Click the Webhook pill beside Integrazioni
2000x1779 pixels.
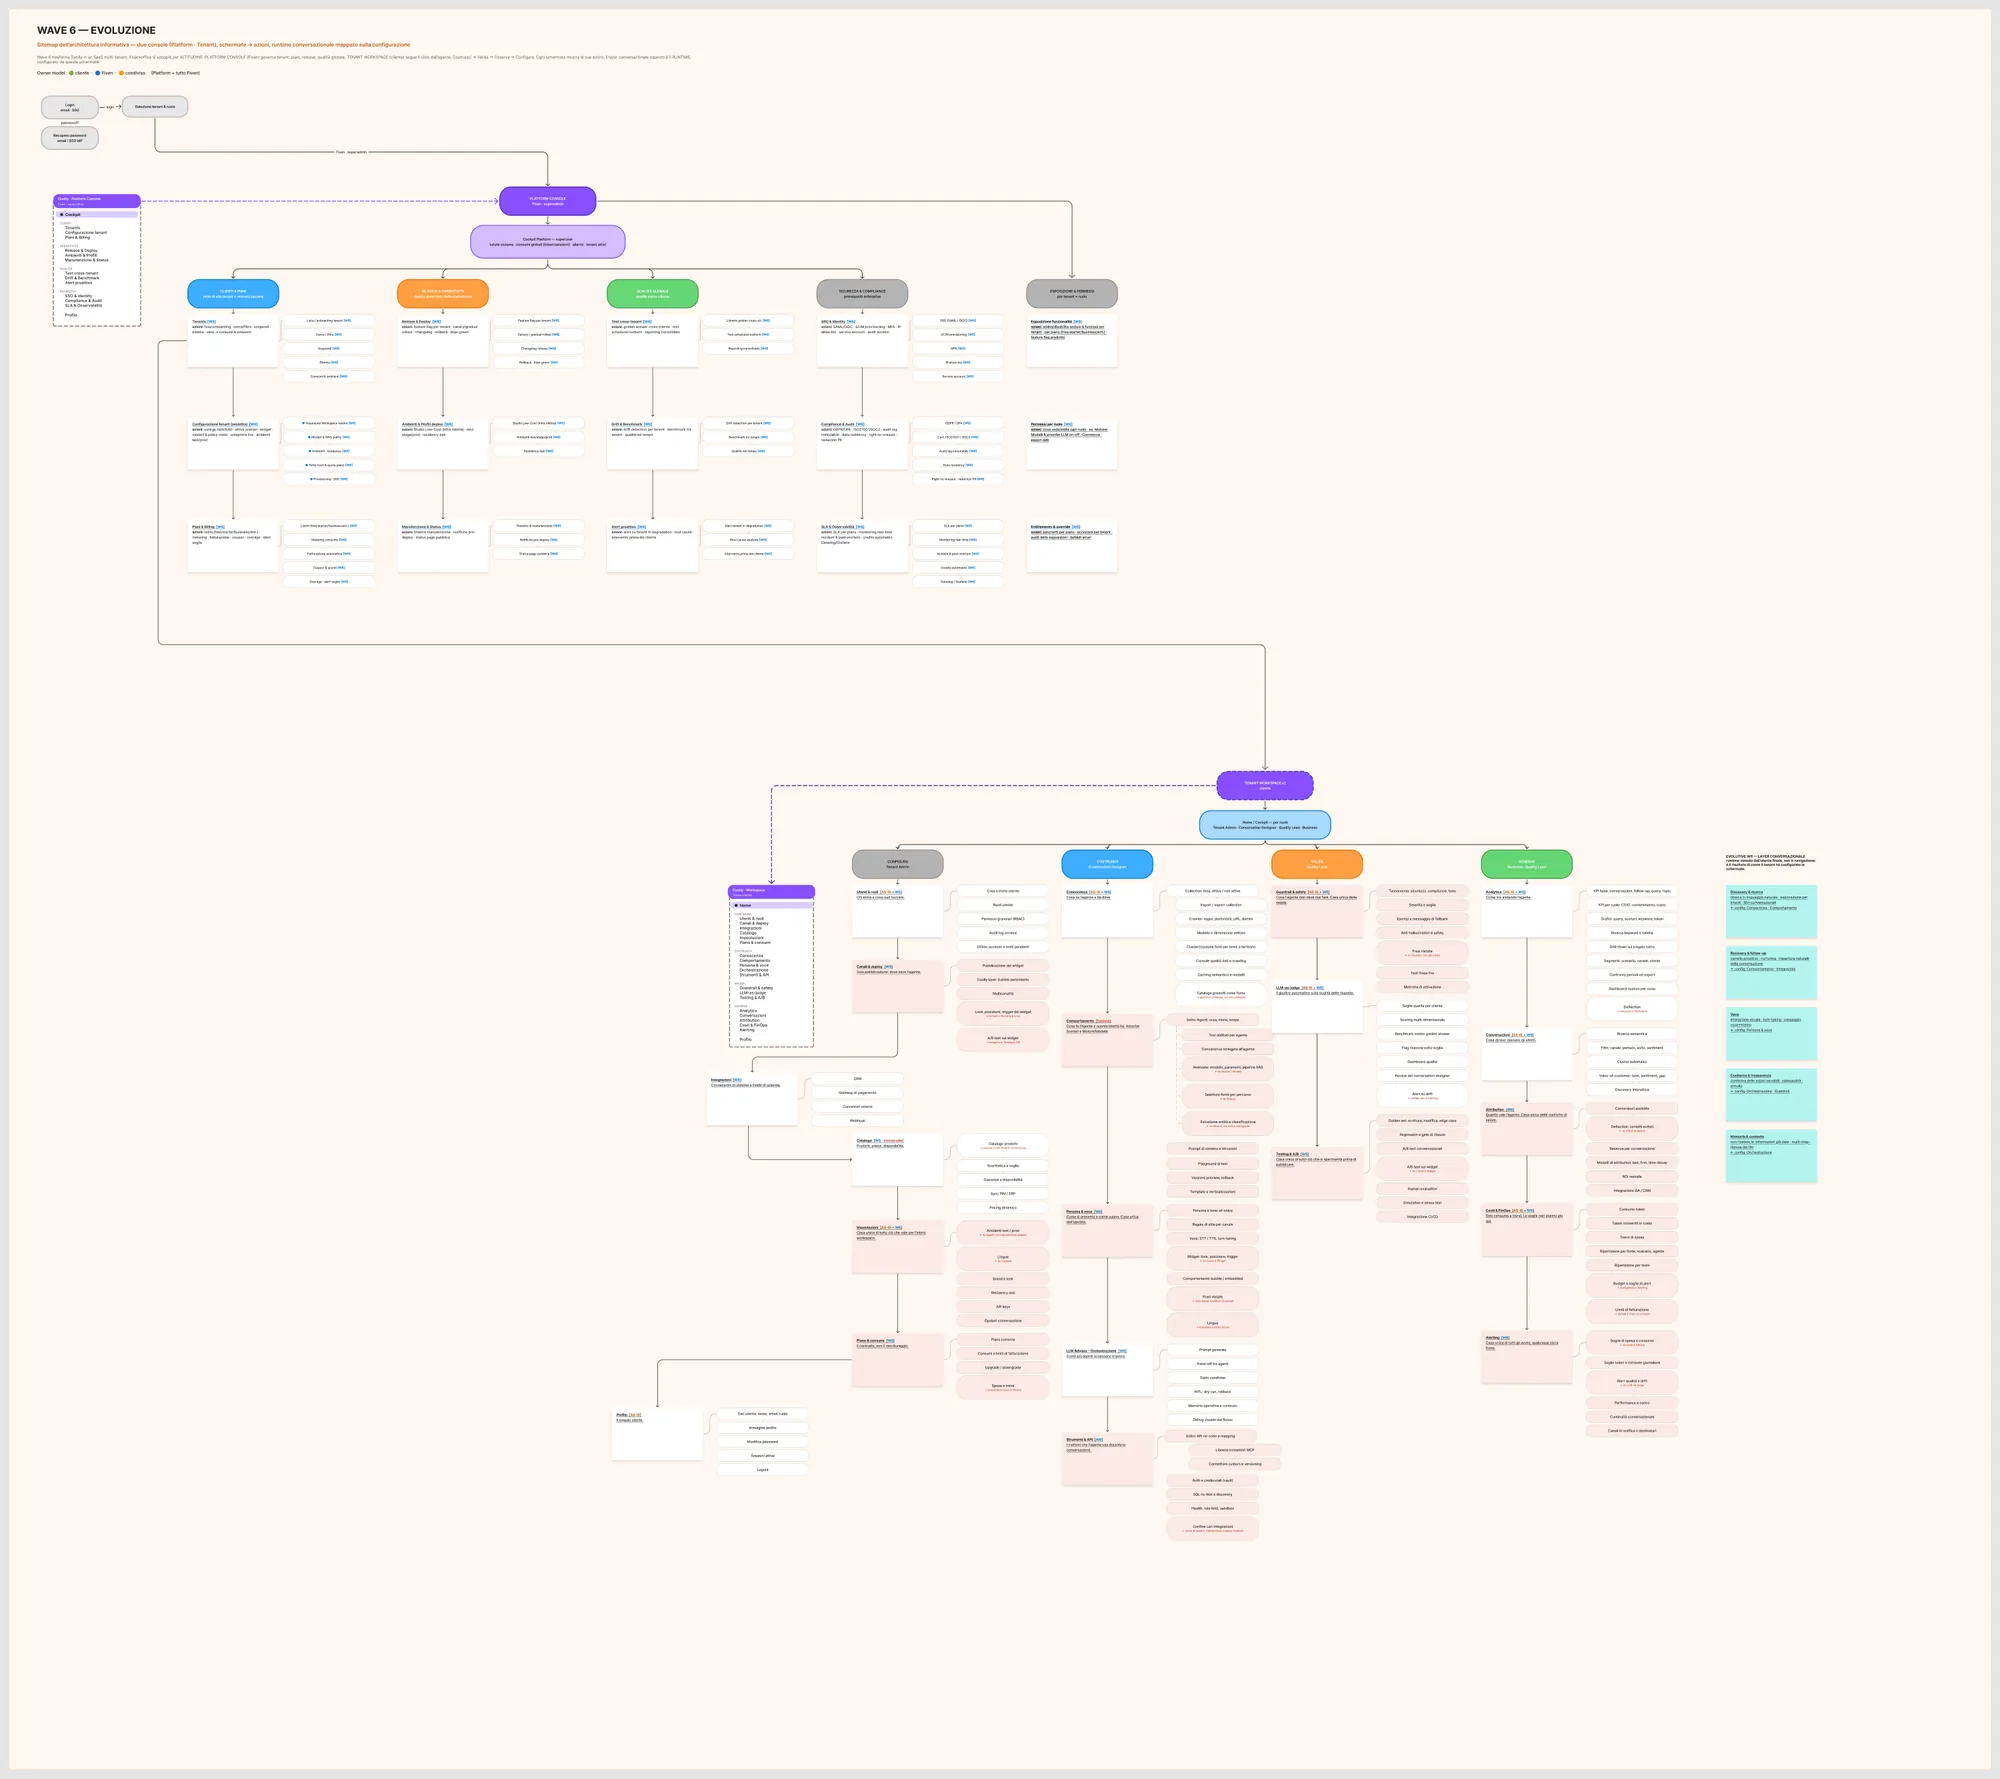(x=857, y=1121)
